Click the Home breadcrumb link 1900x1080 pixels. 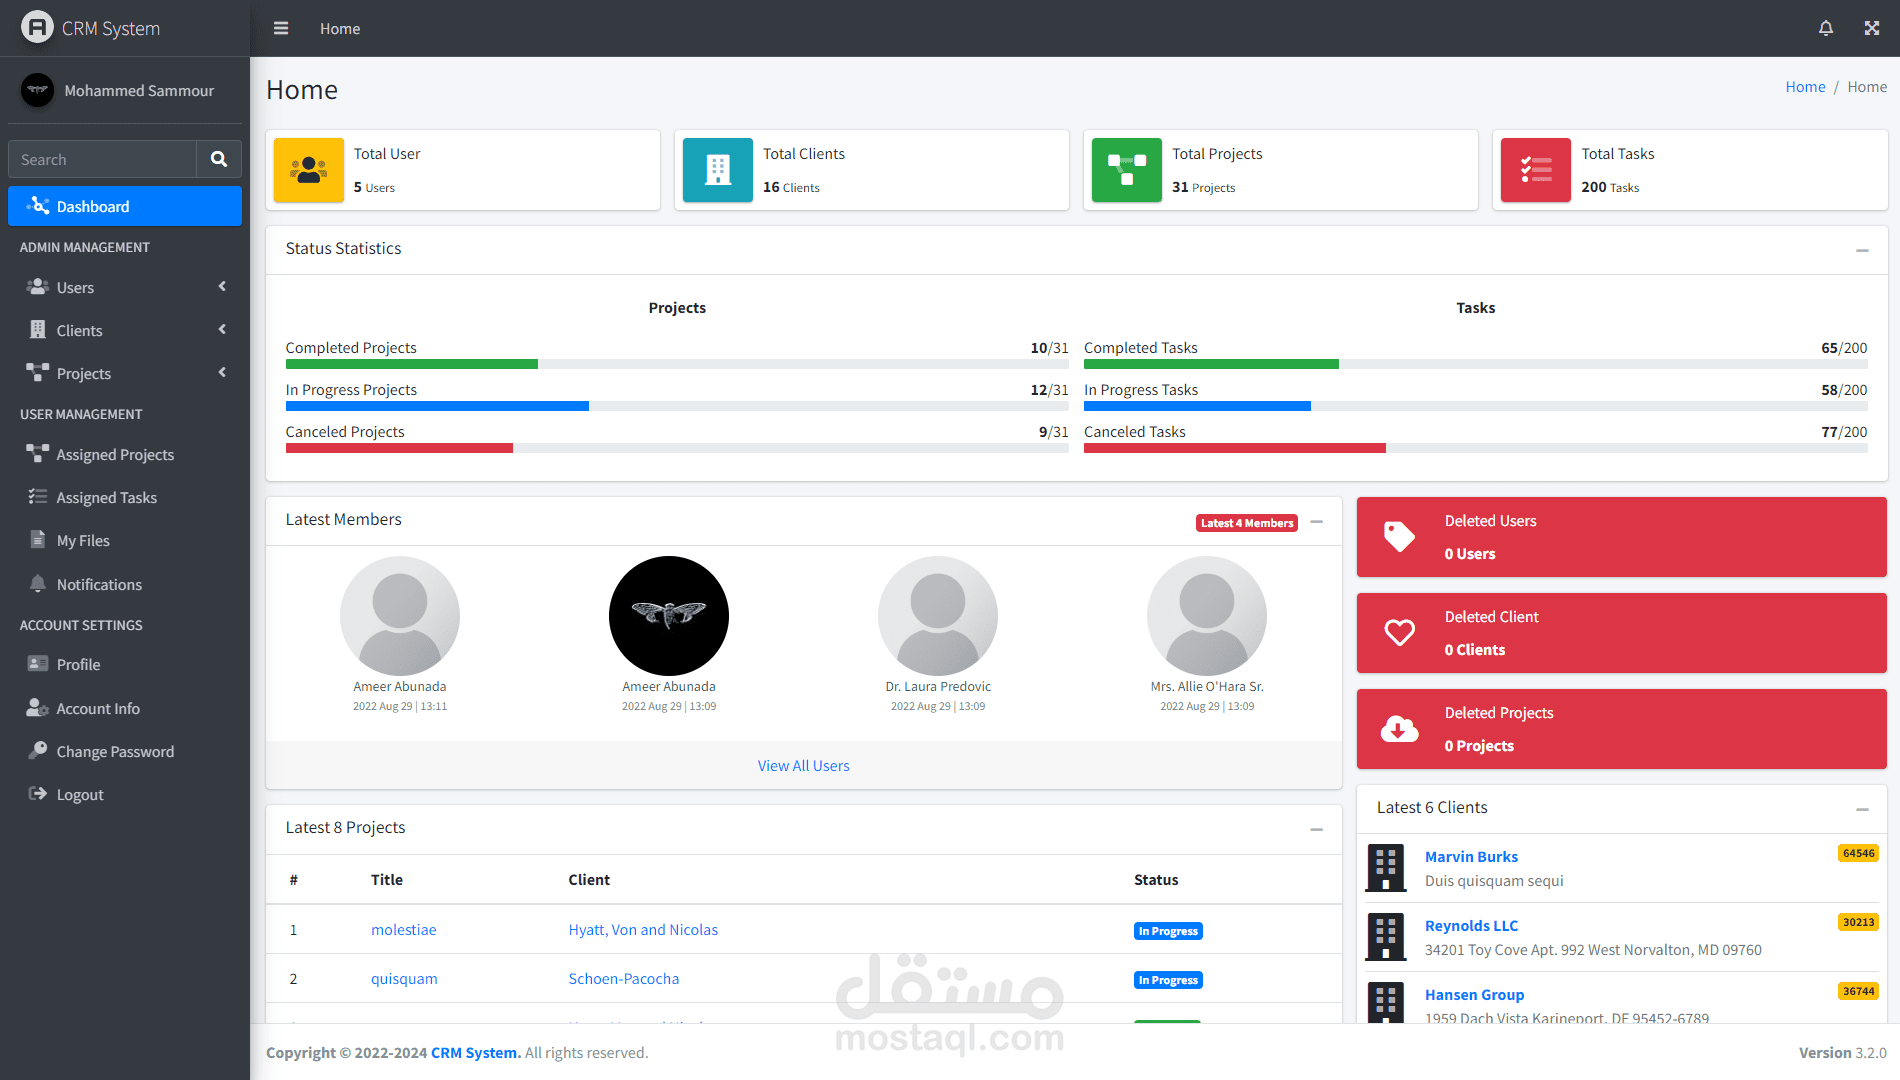pyautogui.click(x=1805, y=86)
